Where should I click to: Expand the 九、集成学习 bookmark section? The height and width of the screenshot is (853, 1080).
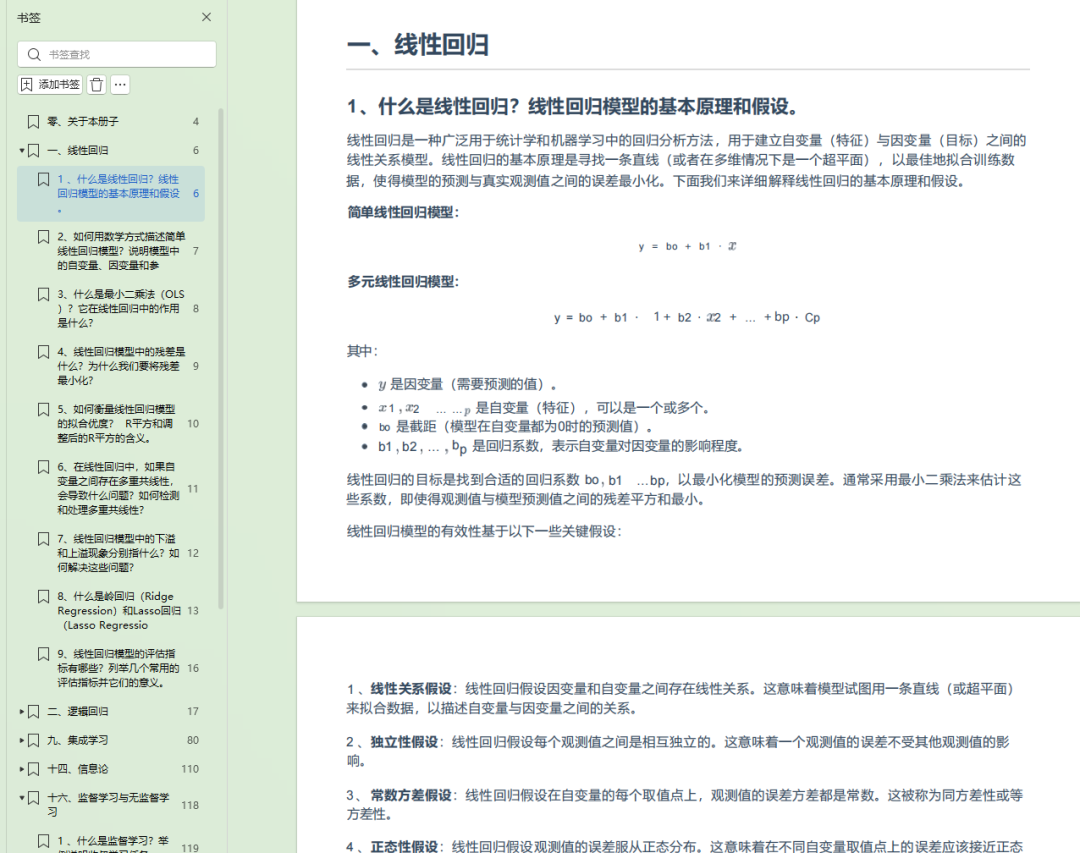21,740
